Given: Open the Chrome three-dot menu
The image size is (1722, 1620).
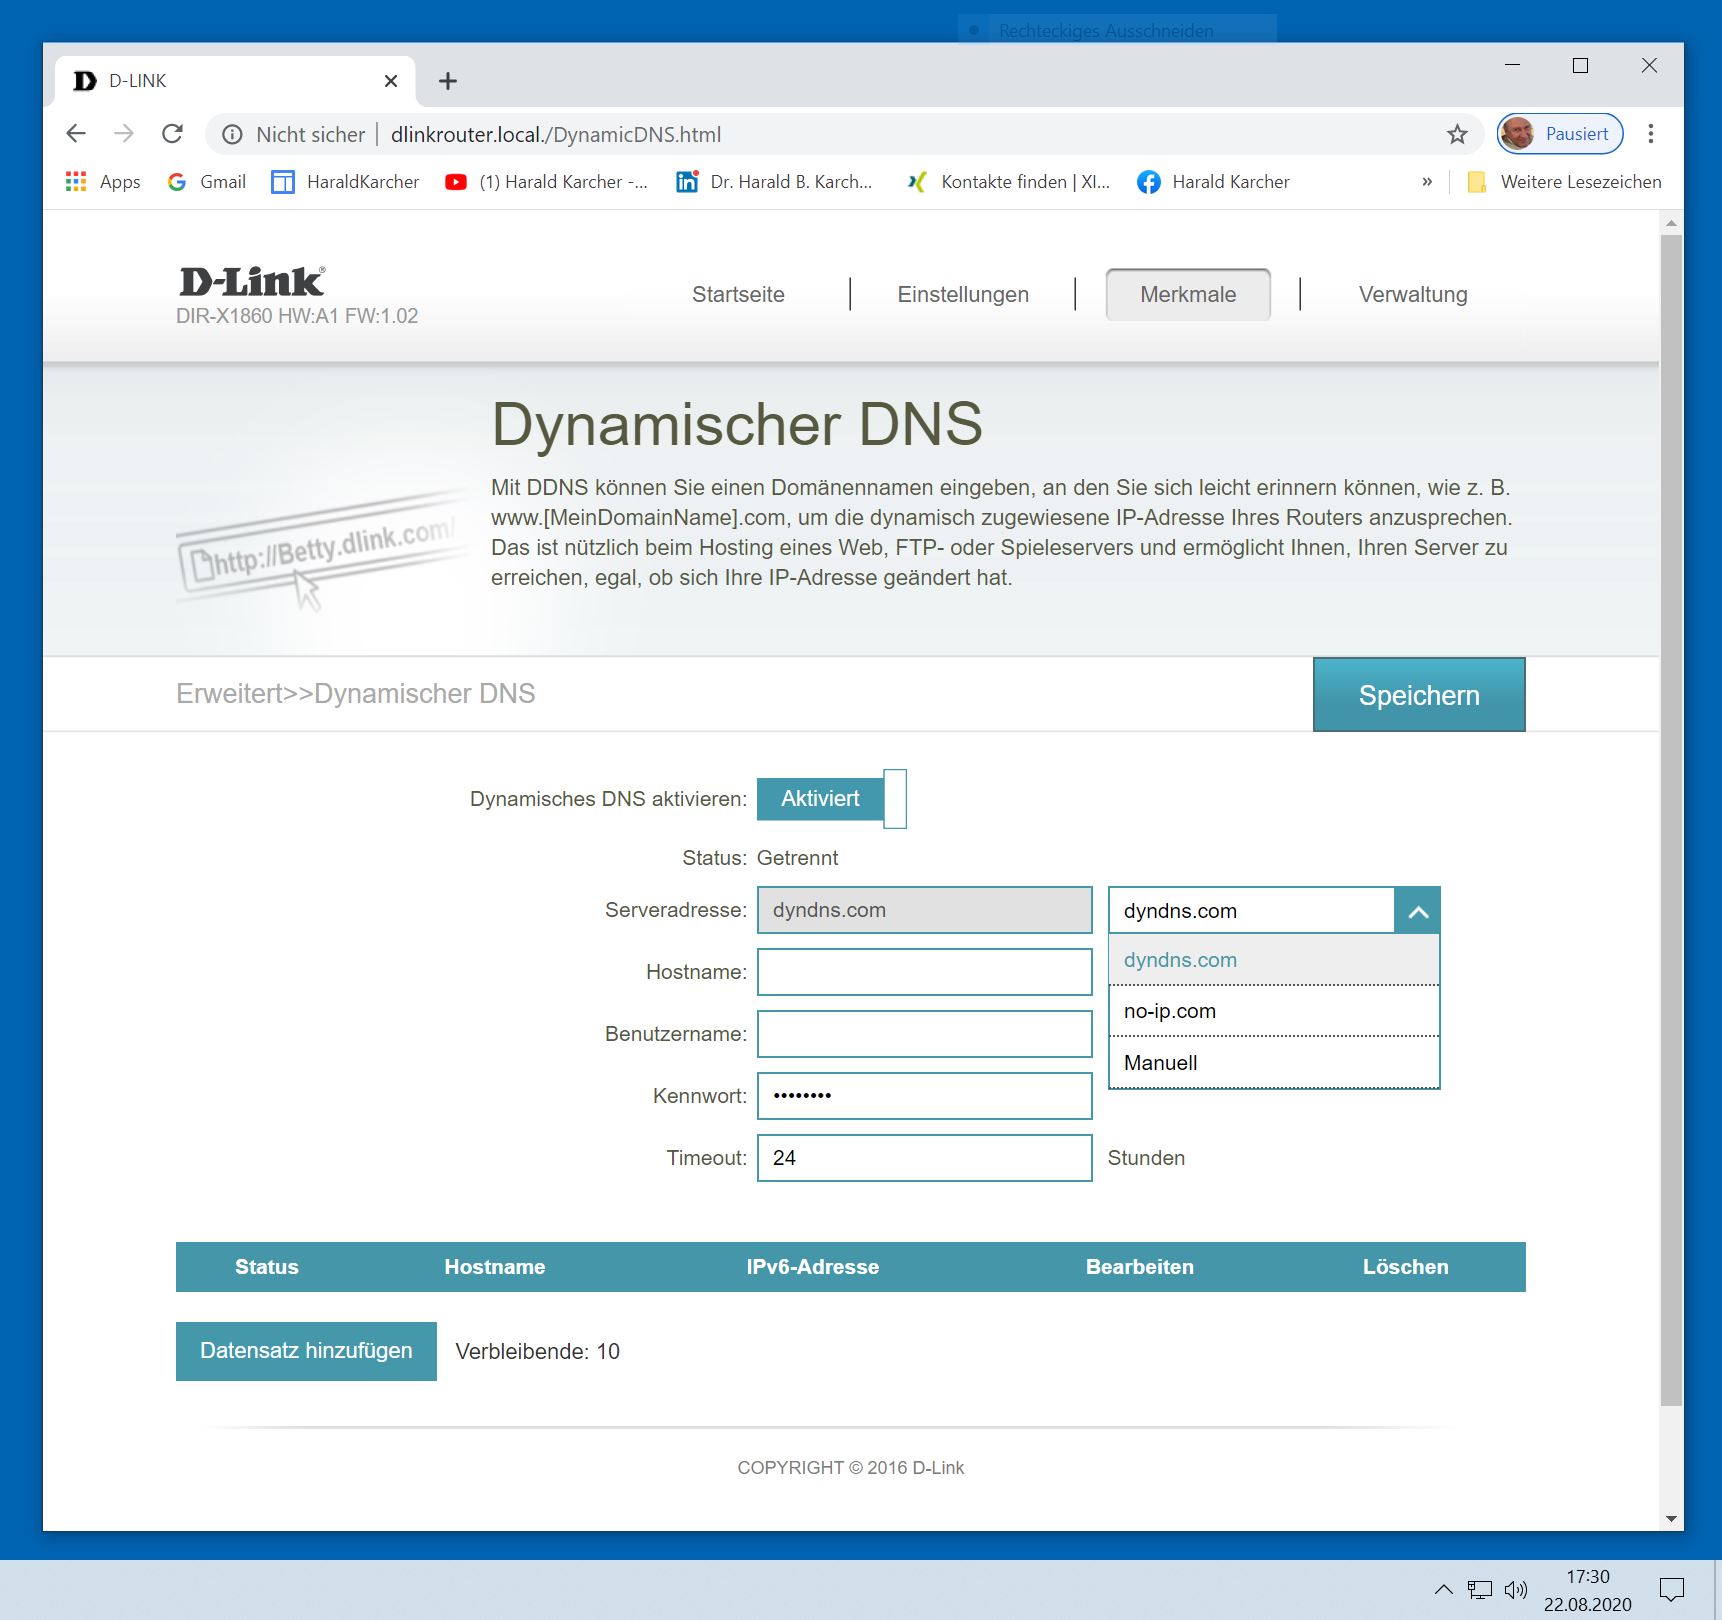Looking at the screenshot, I should tap(1650, 134).
